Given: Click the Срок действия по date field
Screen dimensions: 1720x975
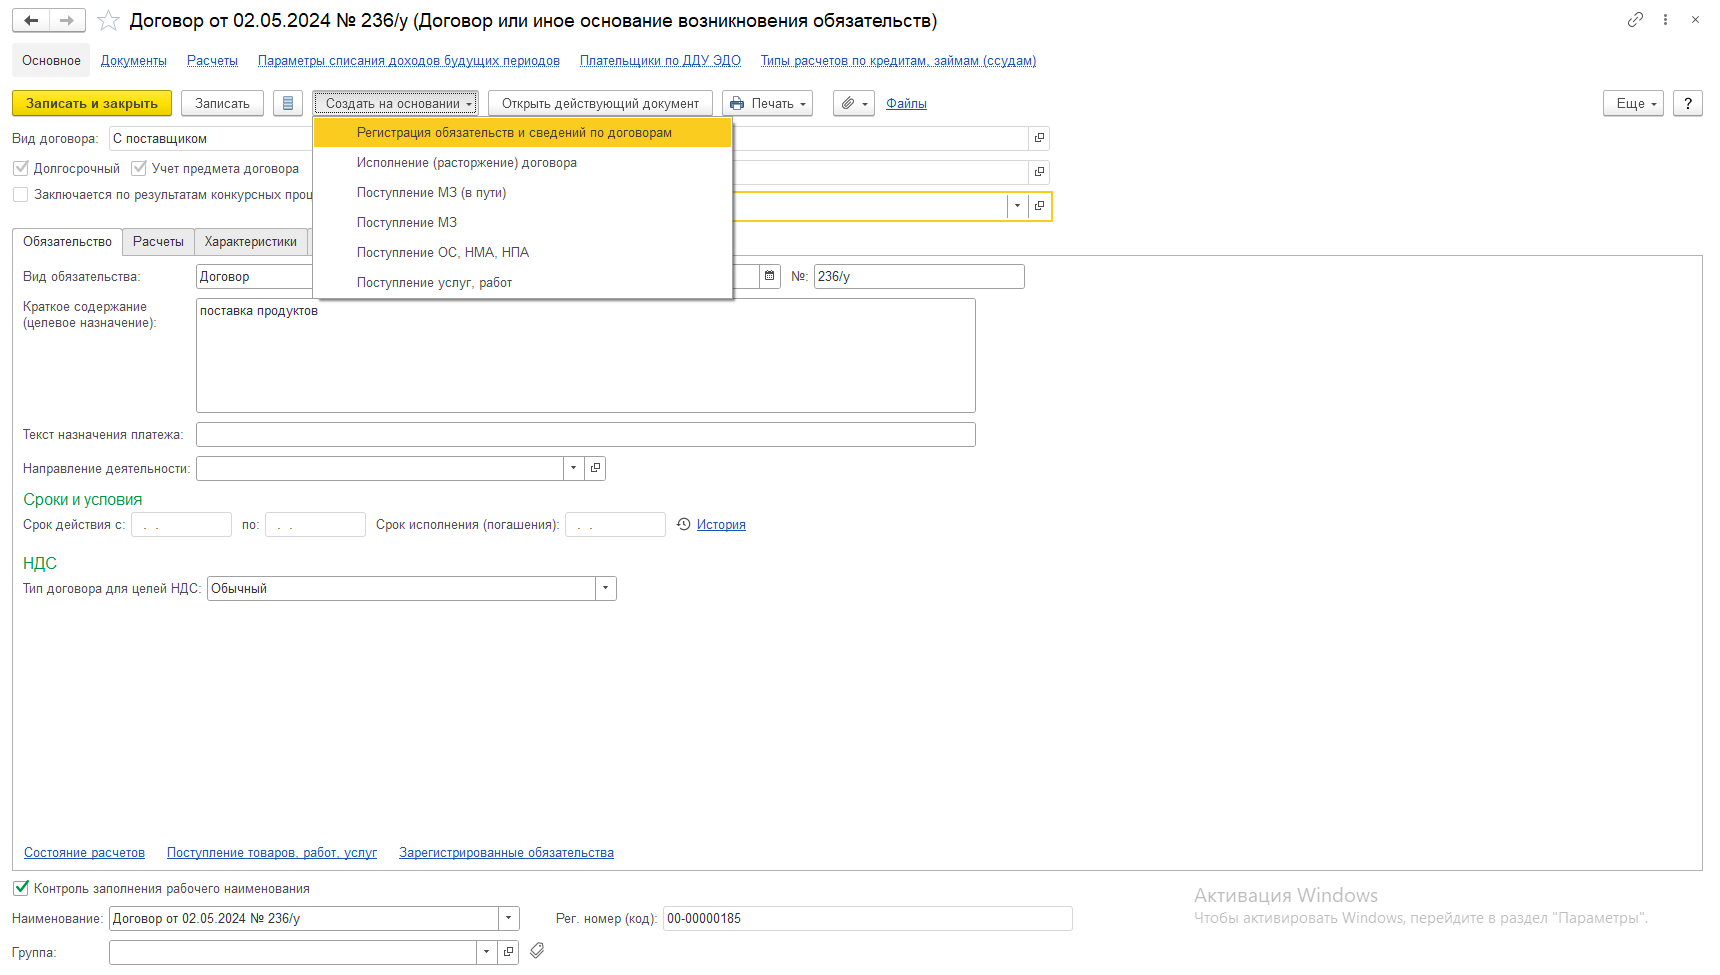Looking at the screenshot, I should click(315, 524).
